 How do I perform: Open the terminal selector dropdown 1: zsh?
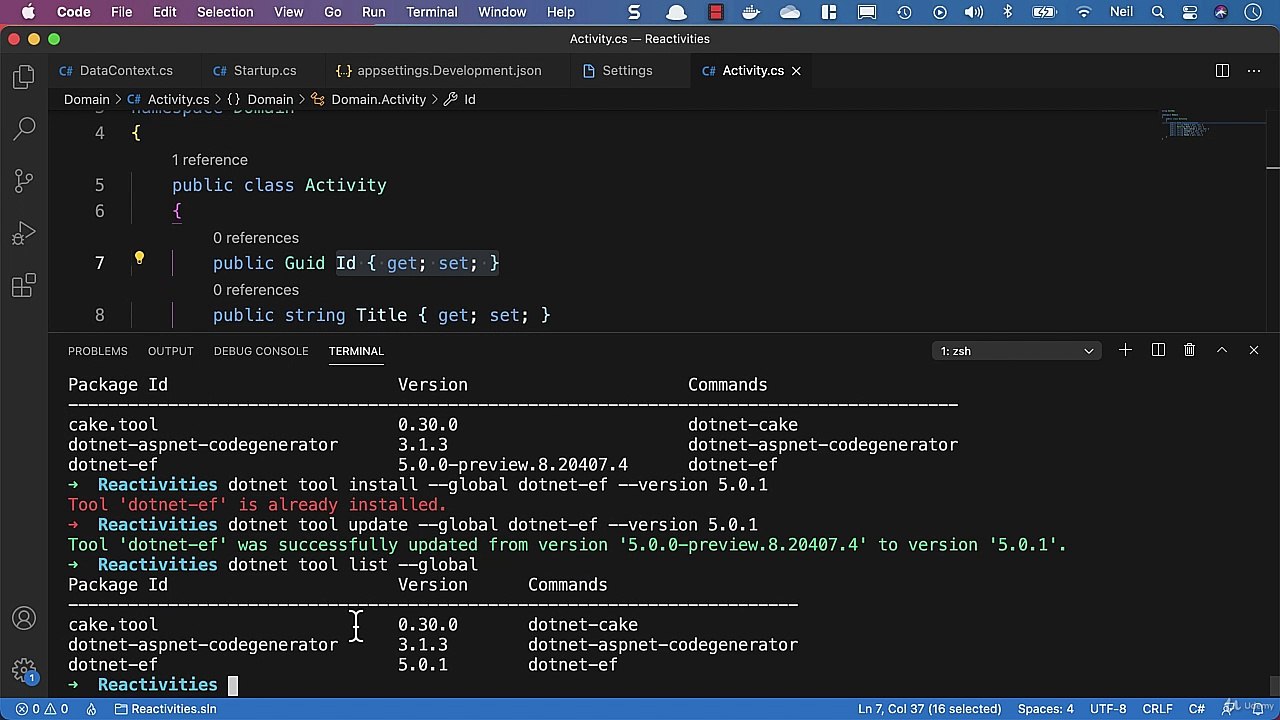[1016, 351]
